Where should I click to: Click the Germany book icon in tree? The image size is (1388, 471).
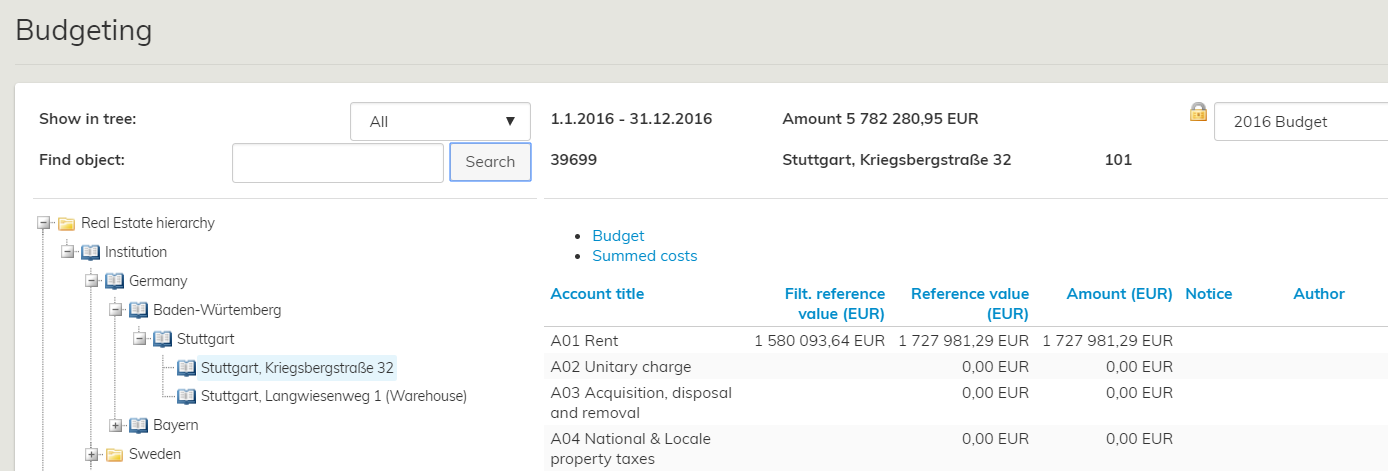click(115, 281)
